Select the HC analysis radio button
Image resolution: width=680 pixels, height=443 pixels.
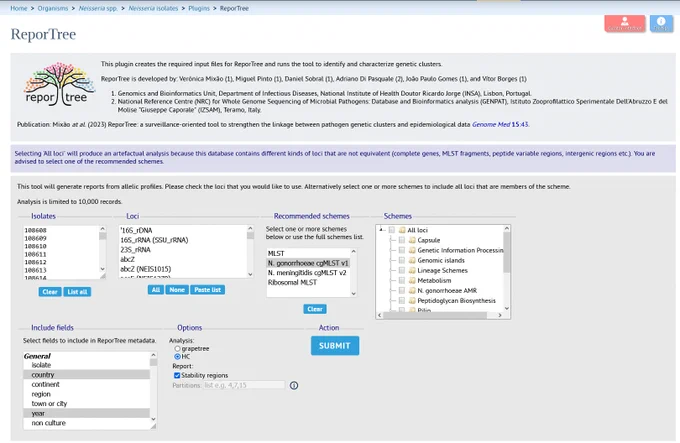(177, 356)
